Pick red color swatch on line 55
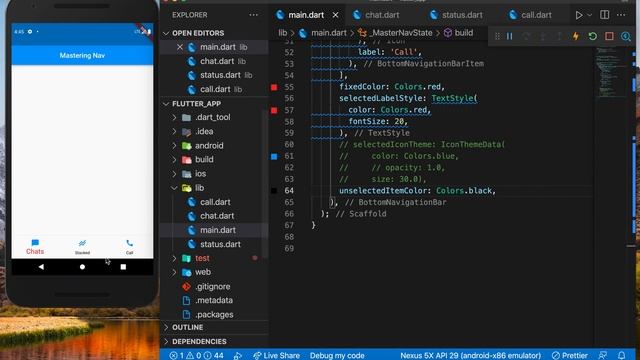This screenshot has width=640, height=360. 274,87
